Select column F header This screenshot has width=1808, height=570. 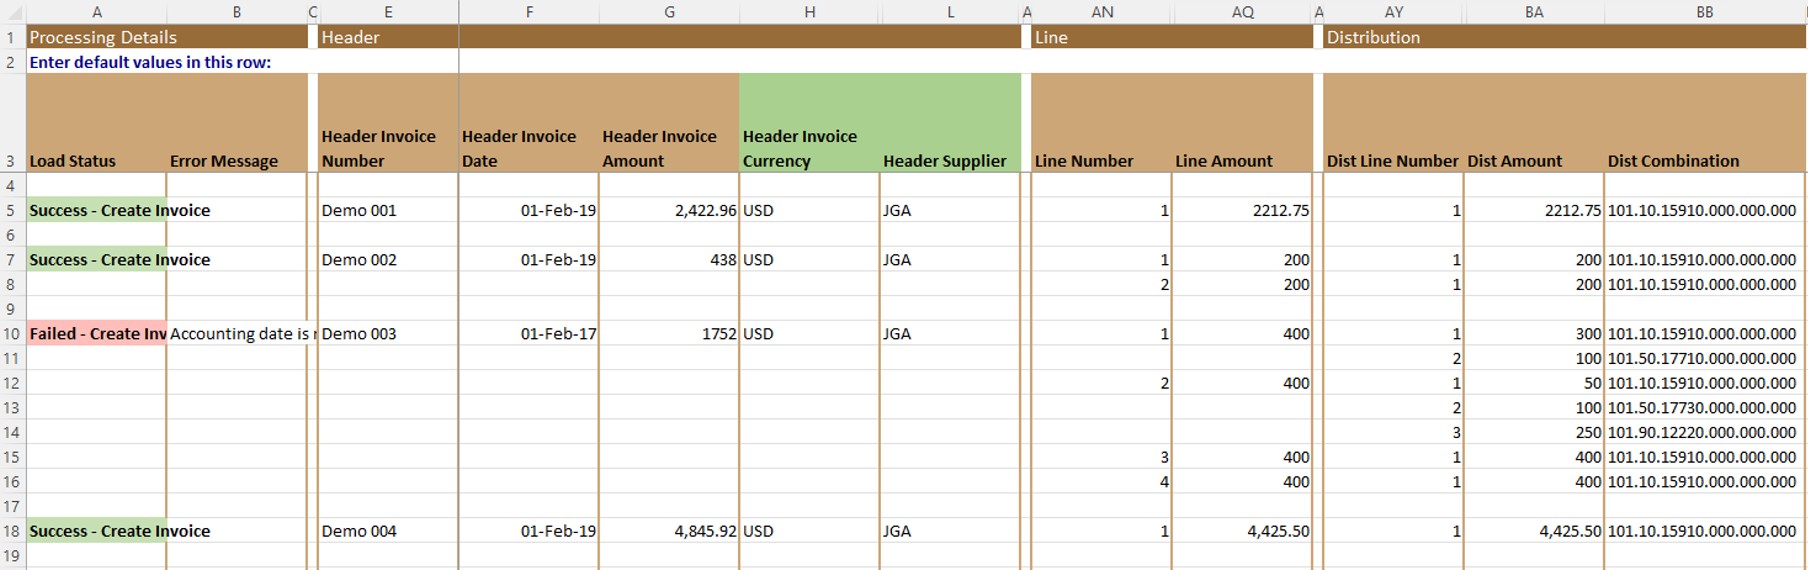pos(529,12)
